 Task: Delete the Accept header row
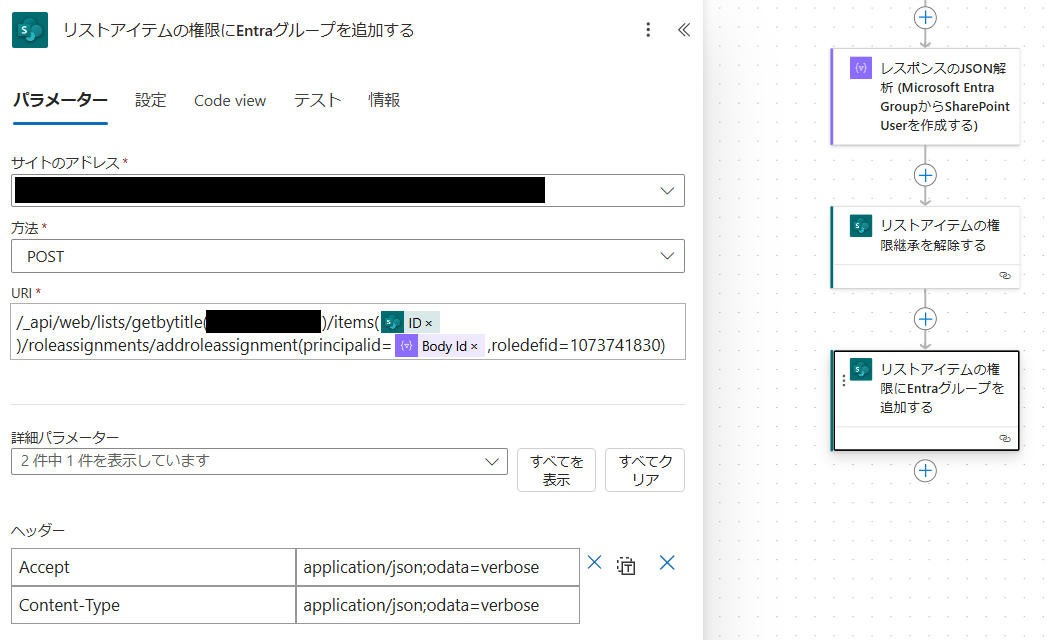click(594, 563)
